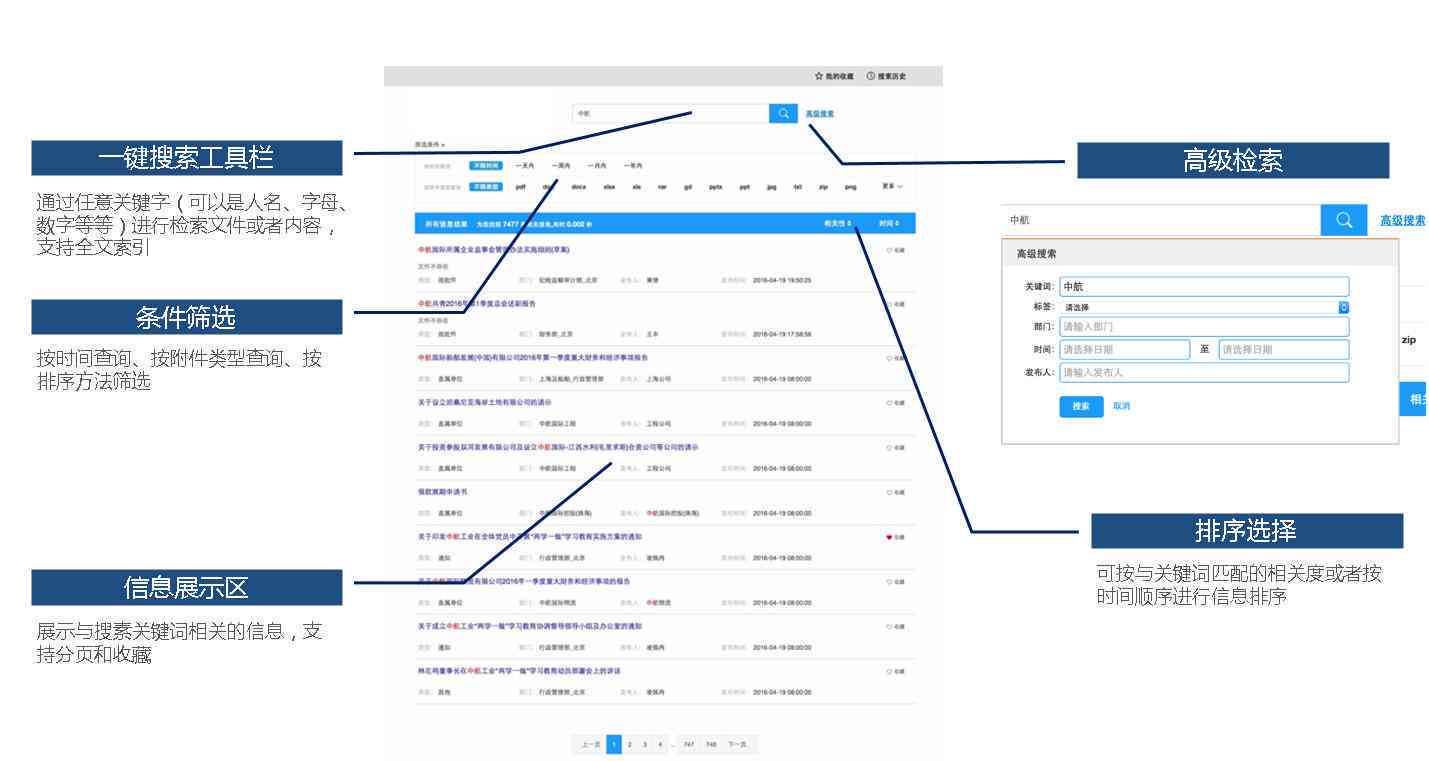Screen dimensions: 1429x761
Task: Select the 一年内 time filter
Action: [x=633, y=165]
